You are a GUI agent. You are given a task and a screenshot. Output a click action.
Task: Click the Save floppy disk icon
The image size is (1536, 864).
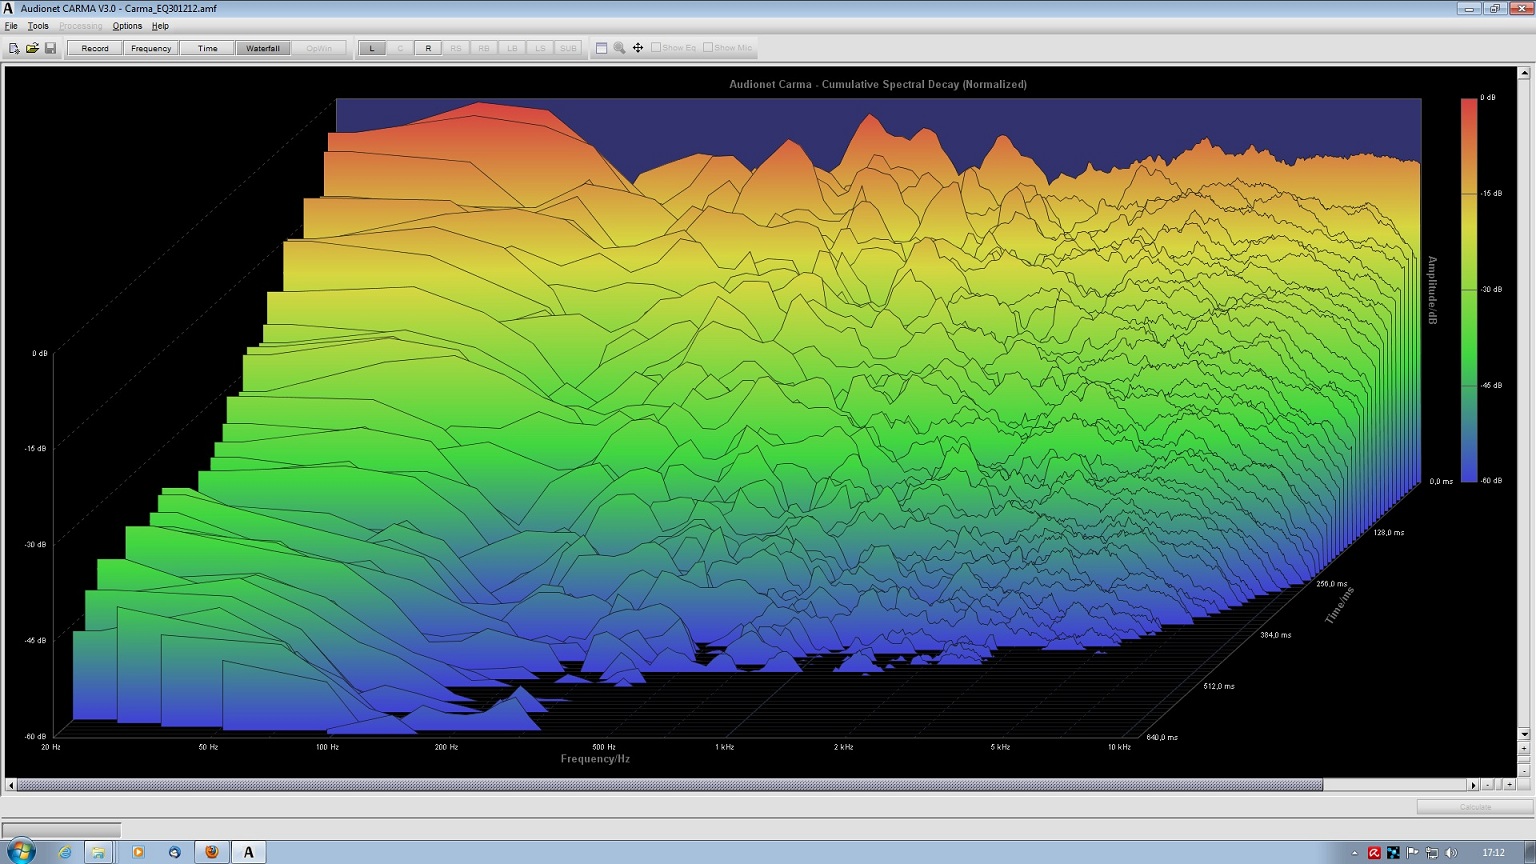click(x=50, y=48)
